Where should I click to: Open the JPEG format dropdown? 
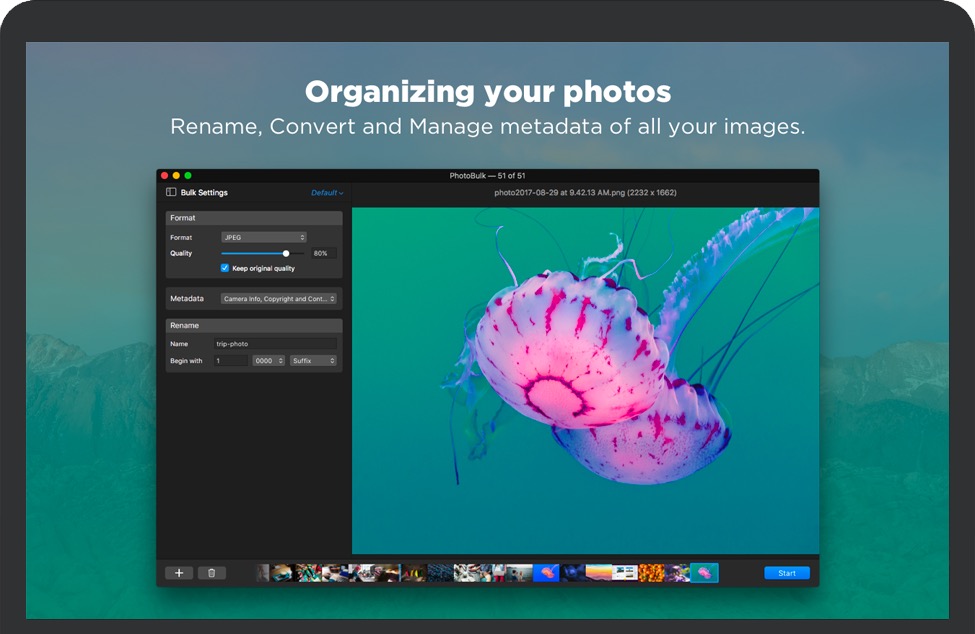264,237
